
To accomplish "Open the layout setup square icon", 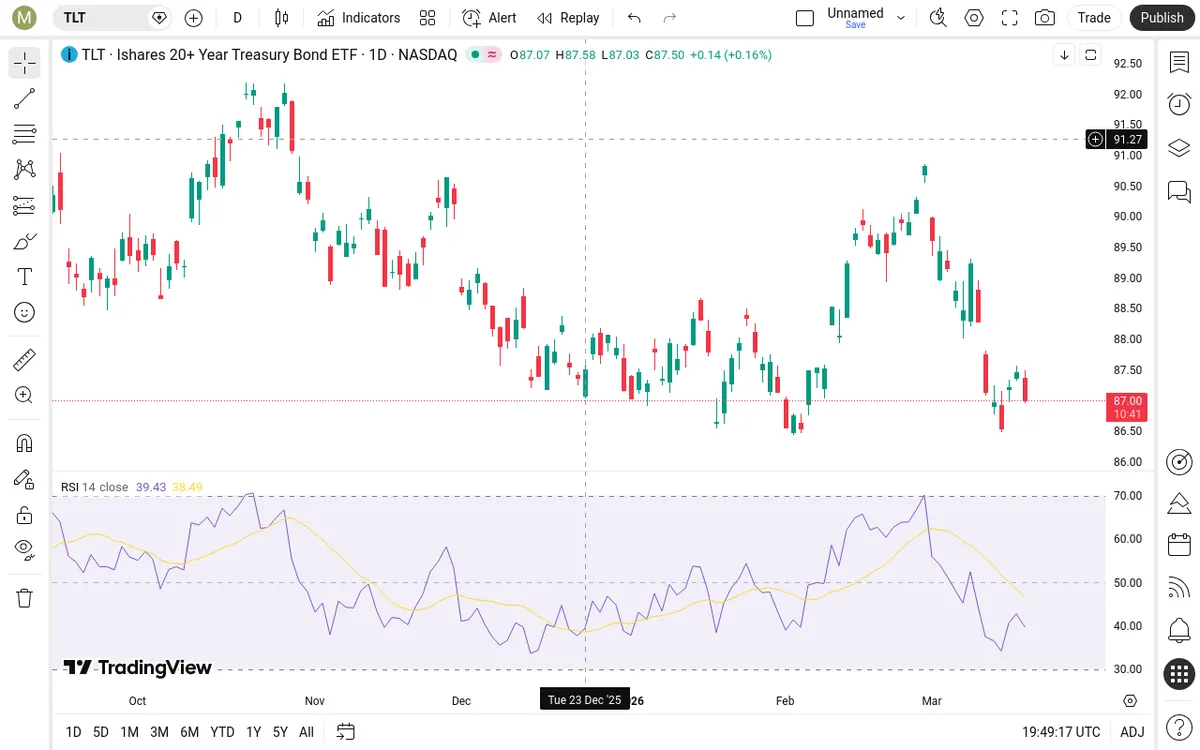I will (805, 17).
